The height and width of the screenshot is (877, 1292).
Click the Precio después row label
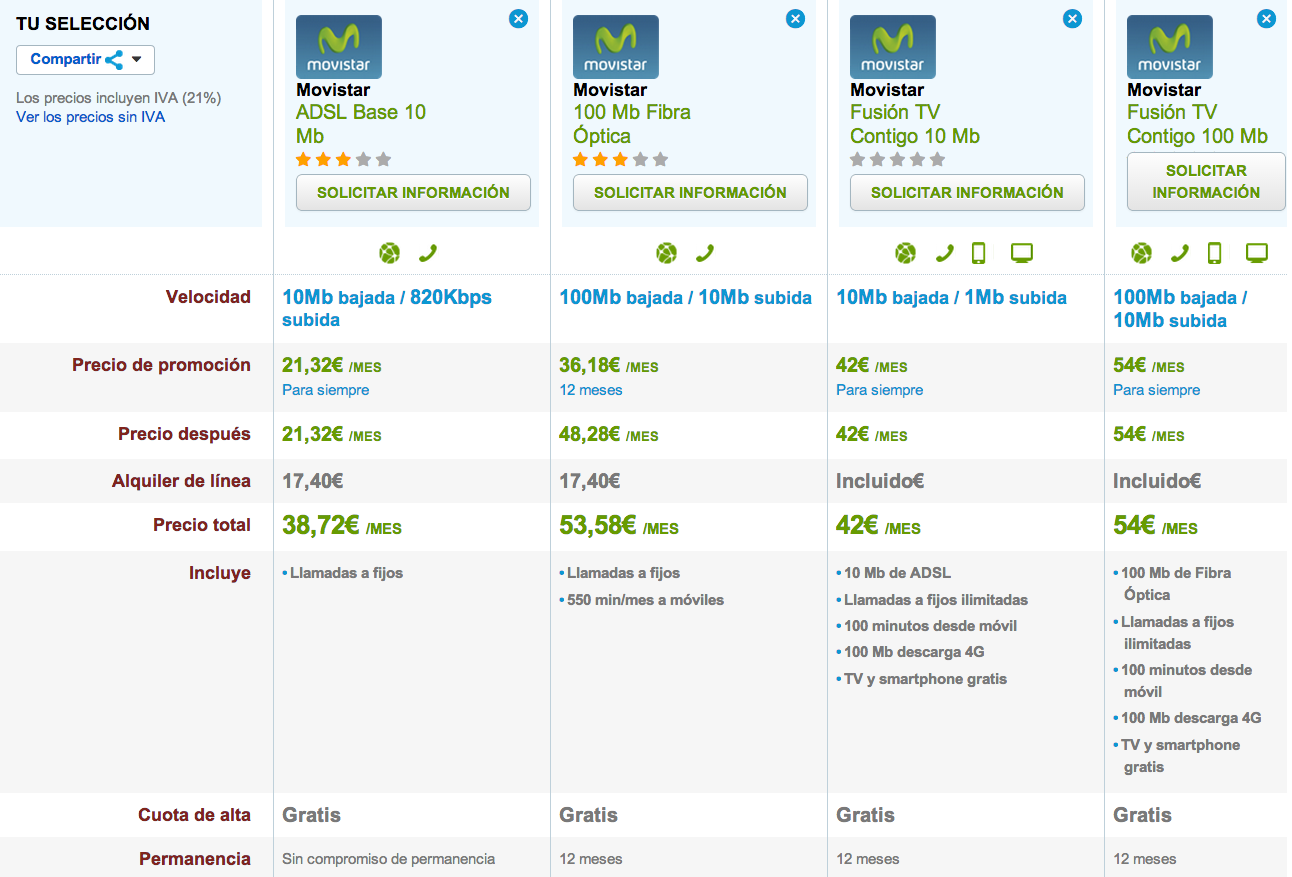point(184,434)
